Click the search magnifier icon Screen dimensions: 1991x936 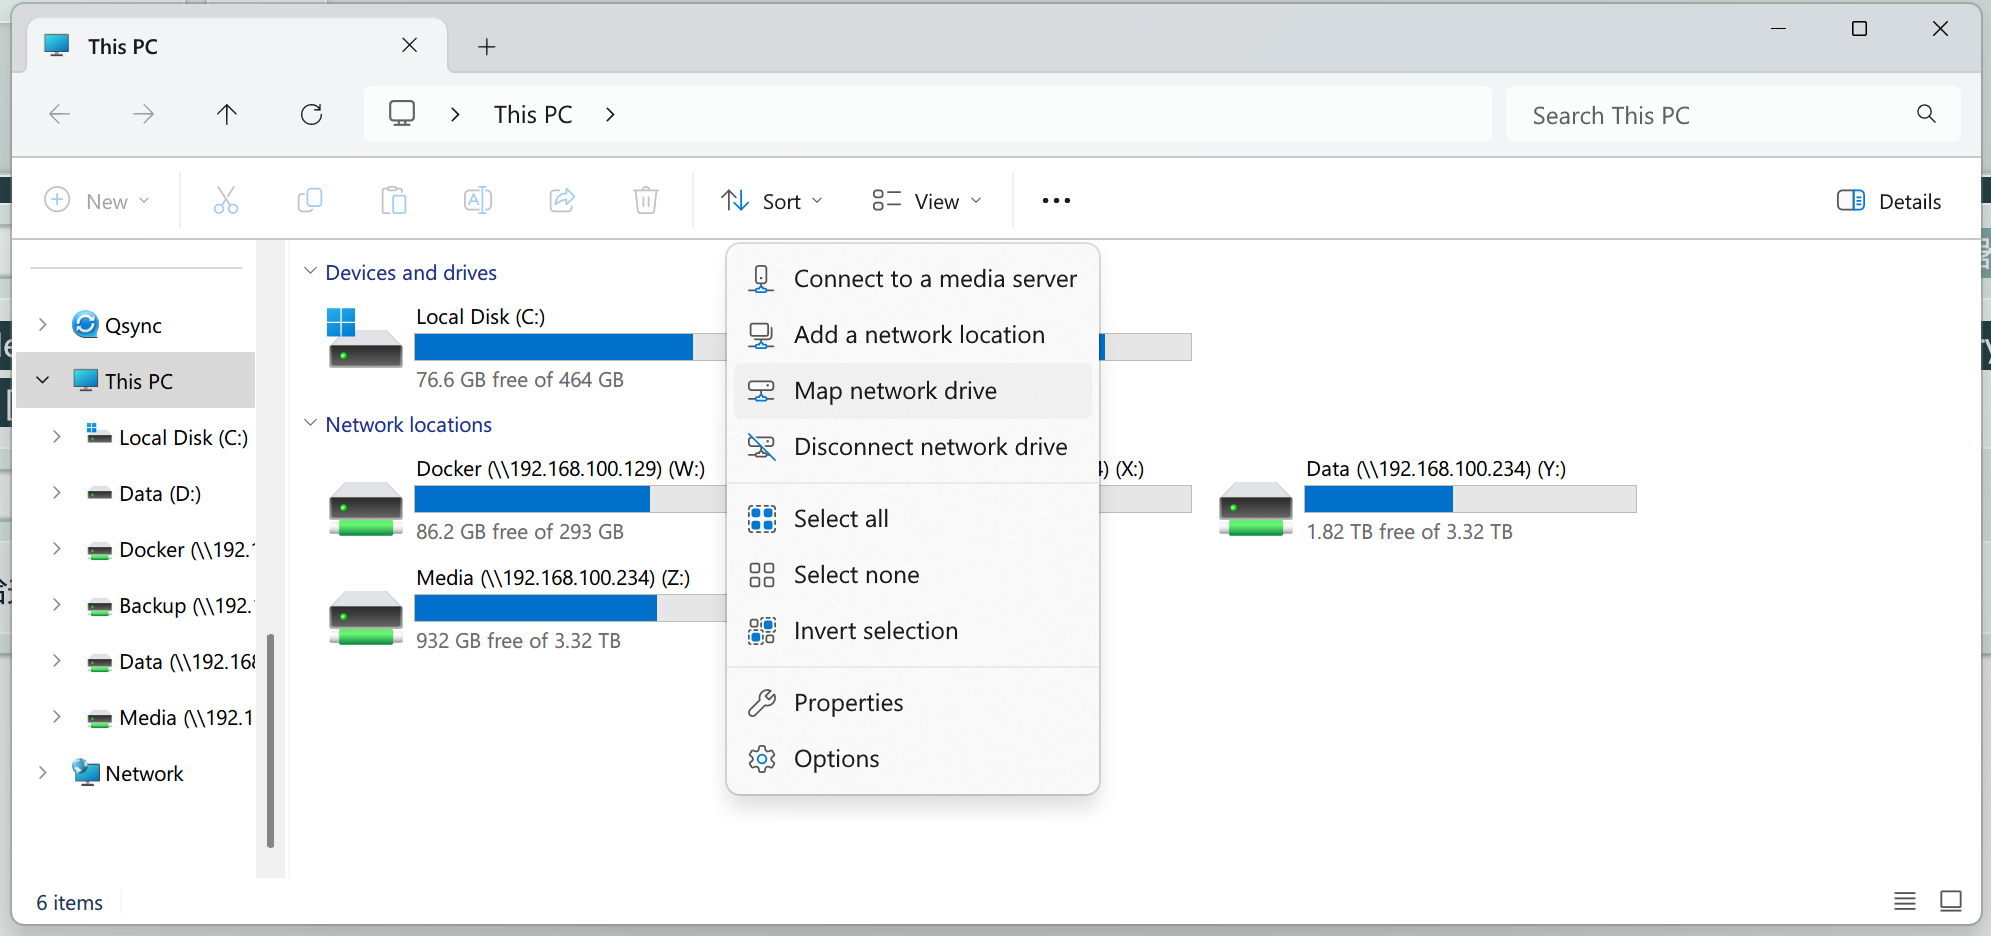[1926, 114]
